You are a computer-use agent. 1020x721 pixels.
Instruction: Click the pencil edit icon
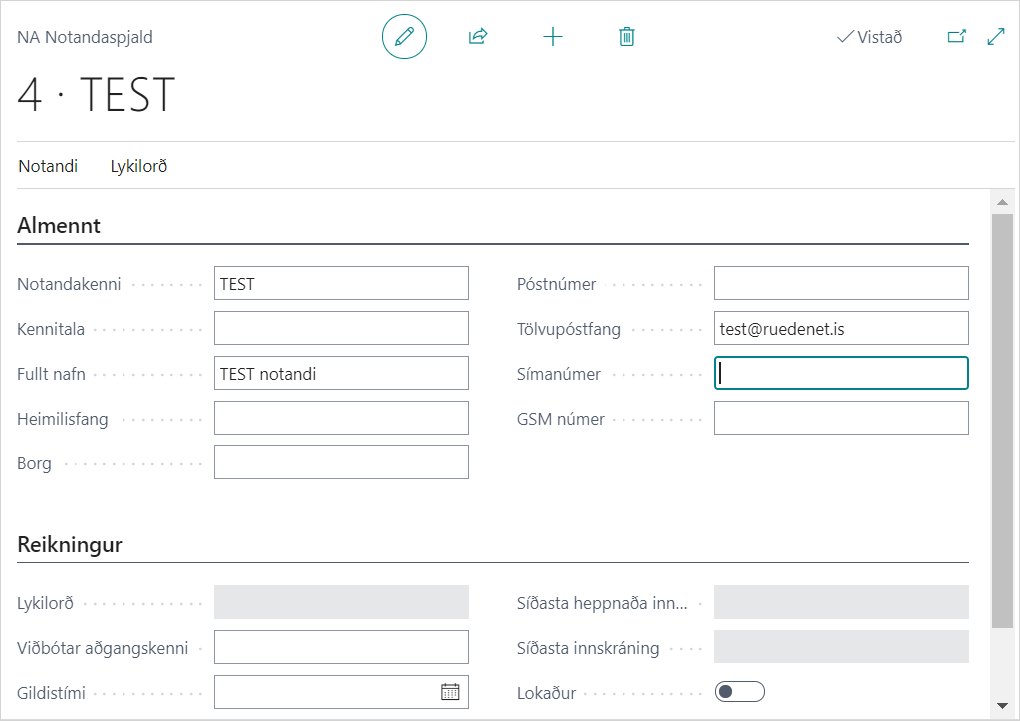(404, 37)
